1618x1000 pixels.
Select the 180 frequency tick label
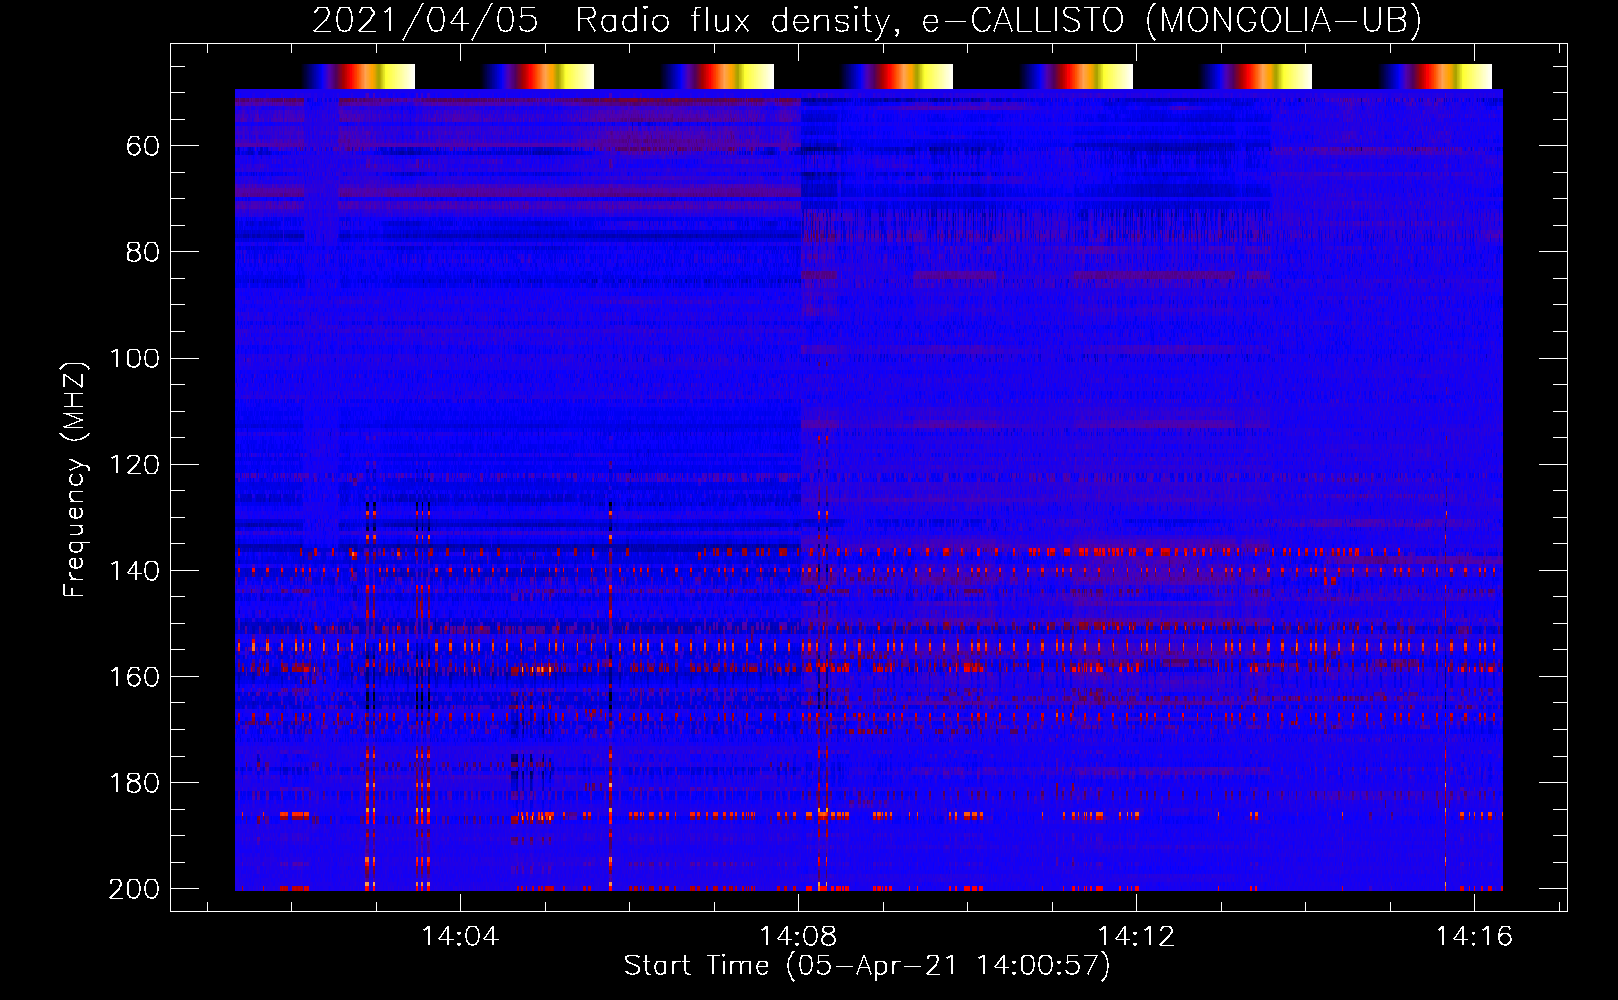click(134, 782)
